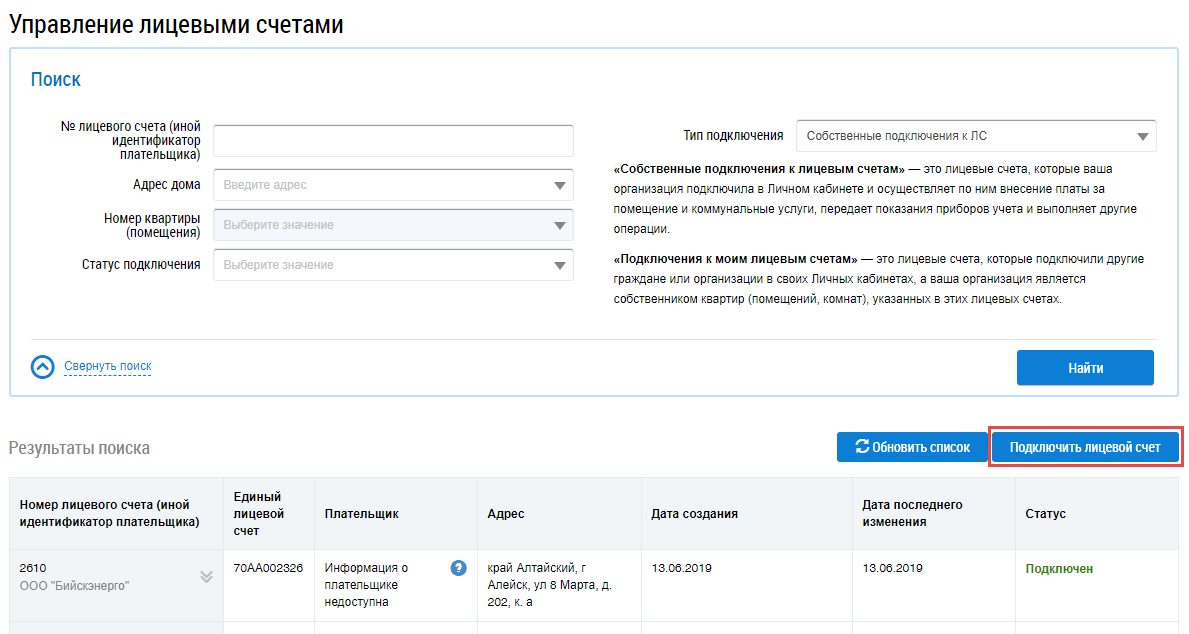The image size is (1189, 634).
Task: Expand account 2610 row double-chevron
Action: tap(207, 576)
